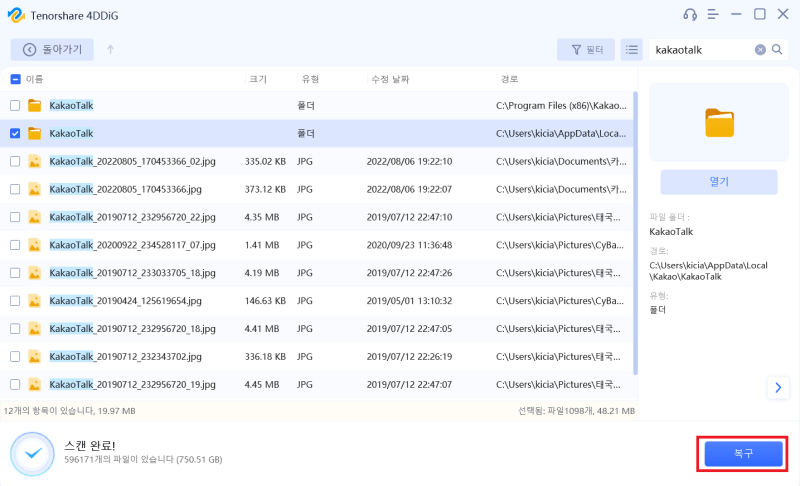
Task: Click the magnifier search icon
Action: coord(777,49)
